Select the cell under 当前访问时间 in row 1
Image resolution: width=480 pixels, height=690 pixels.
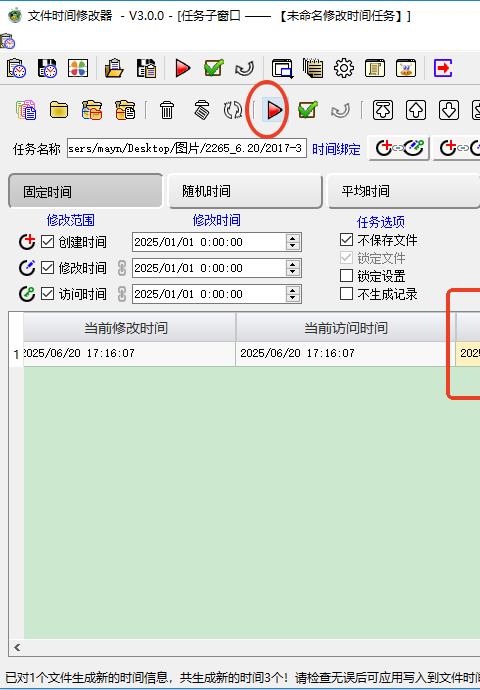pyautogui.click(x=346, y=353)
